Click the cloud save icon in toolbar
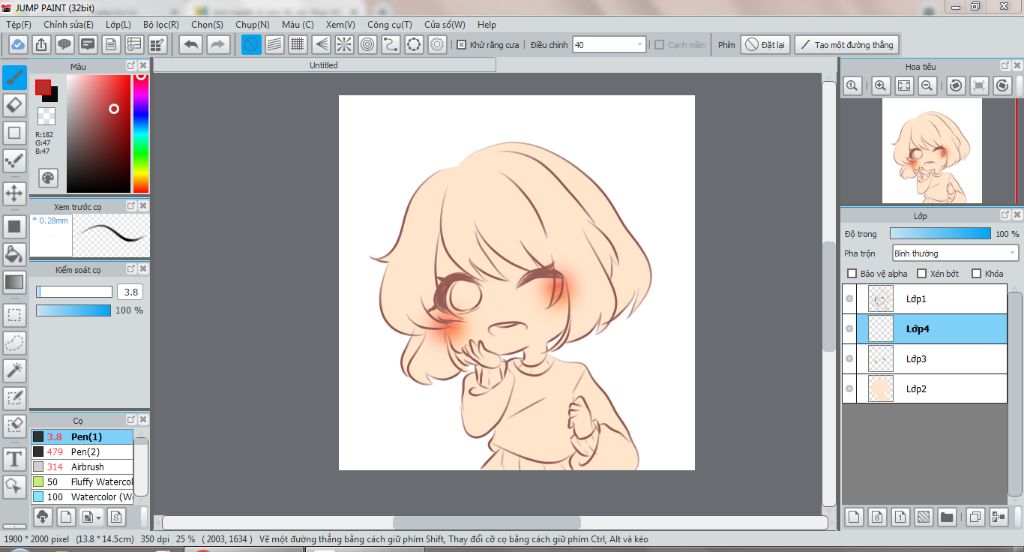 [18, 44]
